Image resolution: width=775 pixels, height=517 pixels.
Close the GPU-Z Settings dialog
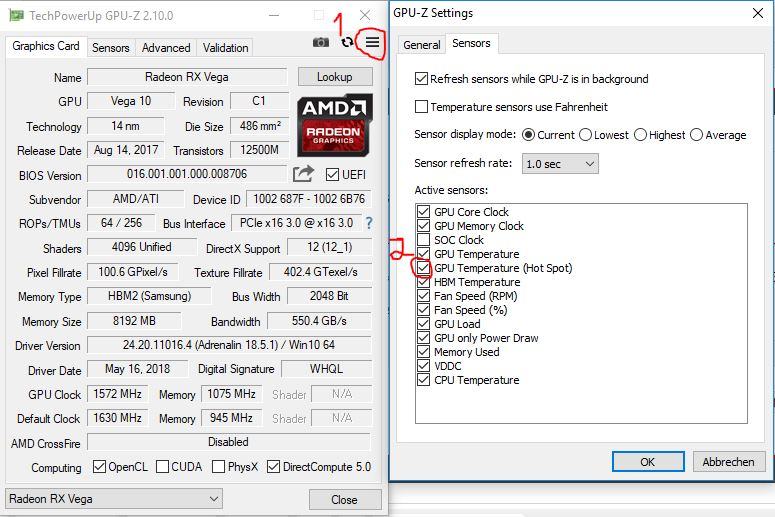tap(758, 13)
